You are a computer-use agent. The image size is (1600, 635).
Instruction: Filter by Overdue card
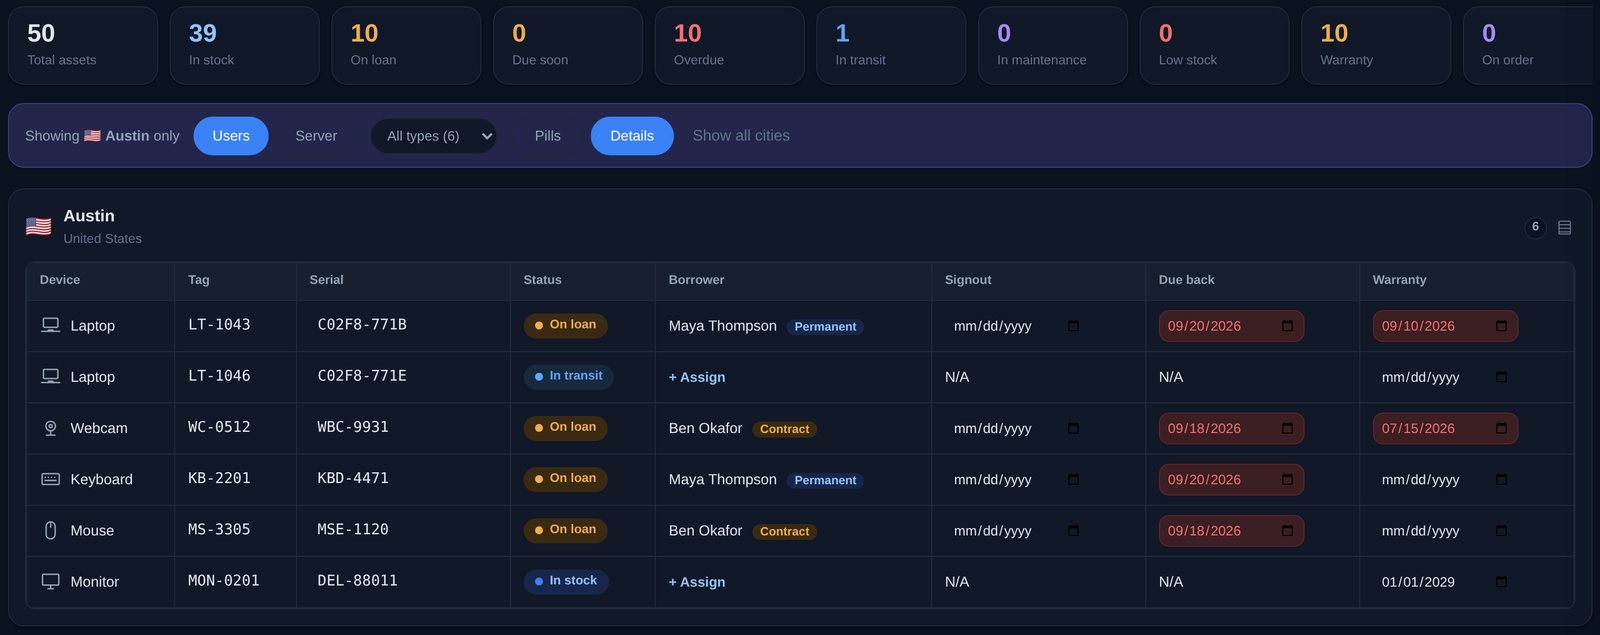point(730,46)
